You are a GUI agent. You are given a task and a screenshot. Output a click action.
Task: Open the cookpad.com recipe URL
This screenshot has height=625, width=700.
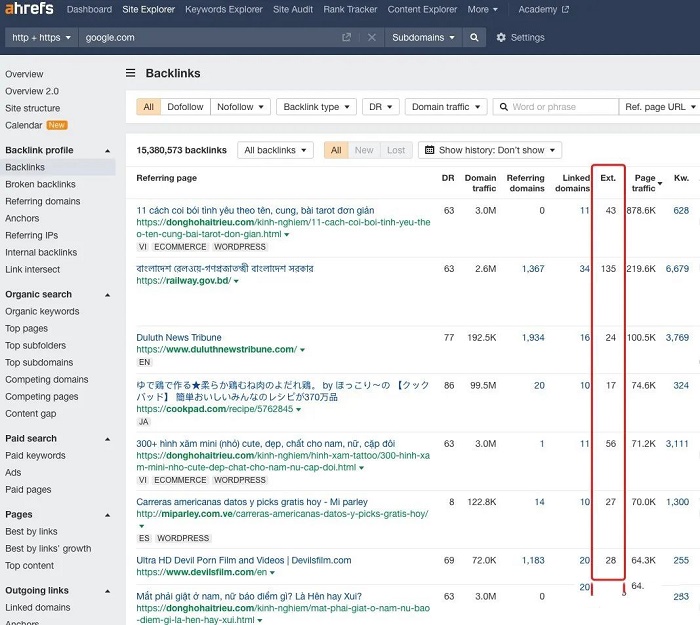coord(215,409)
